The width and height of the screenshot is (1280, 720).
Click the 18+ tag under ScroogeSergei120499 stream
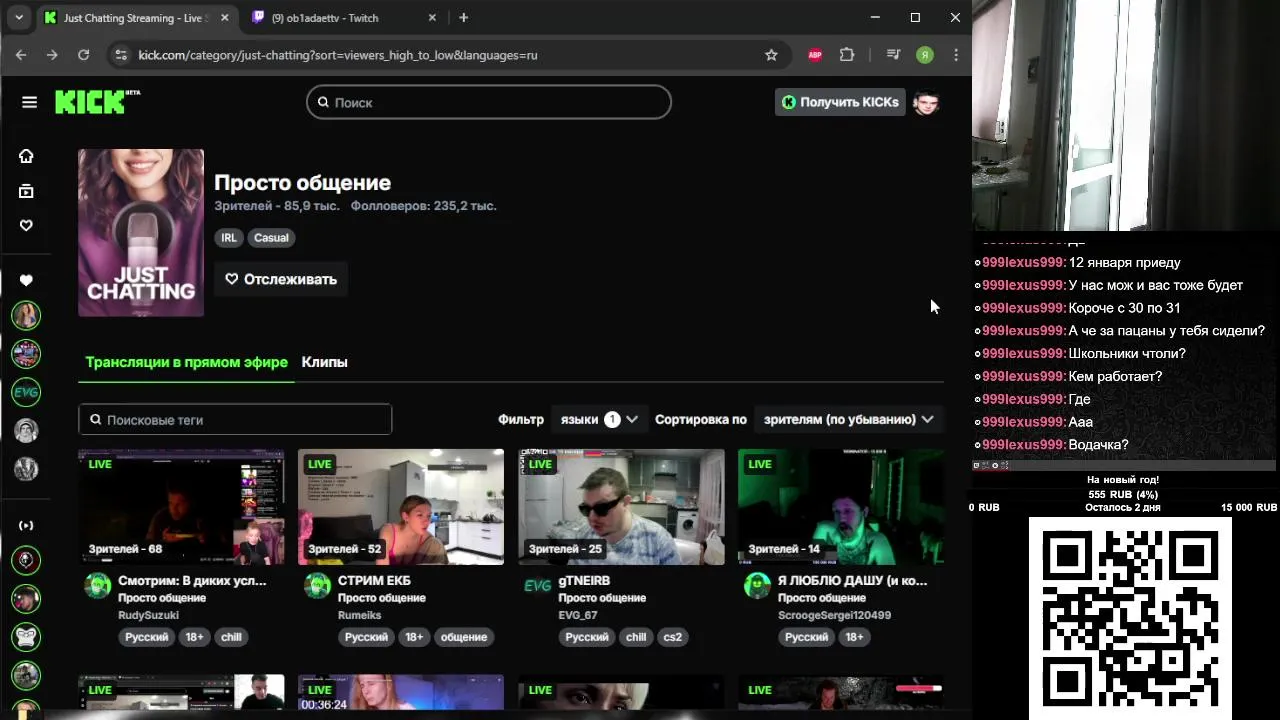pos(854,637)
